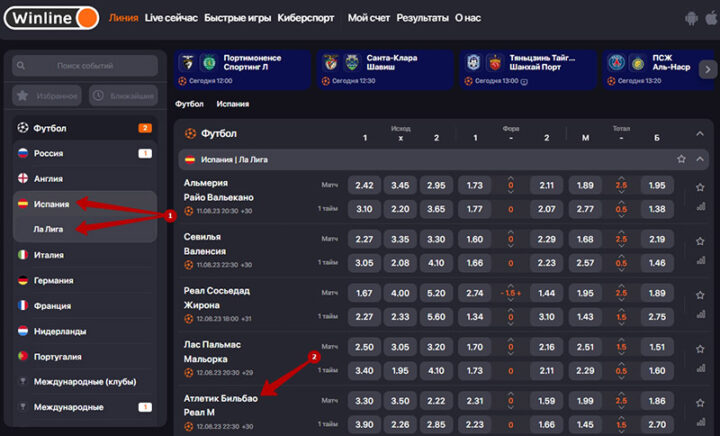Viewport: 720px width, 436px height.
Task: Favorite the Almería vs Rayo Vallecano match star
Action: click(700, 186)
